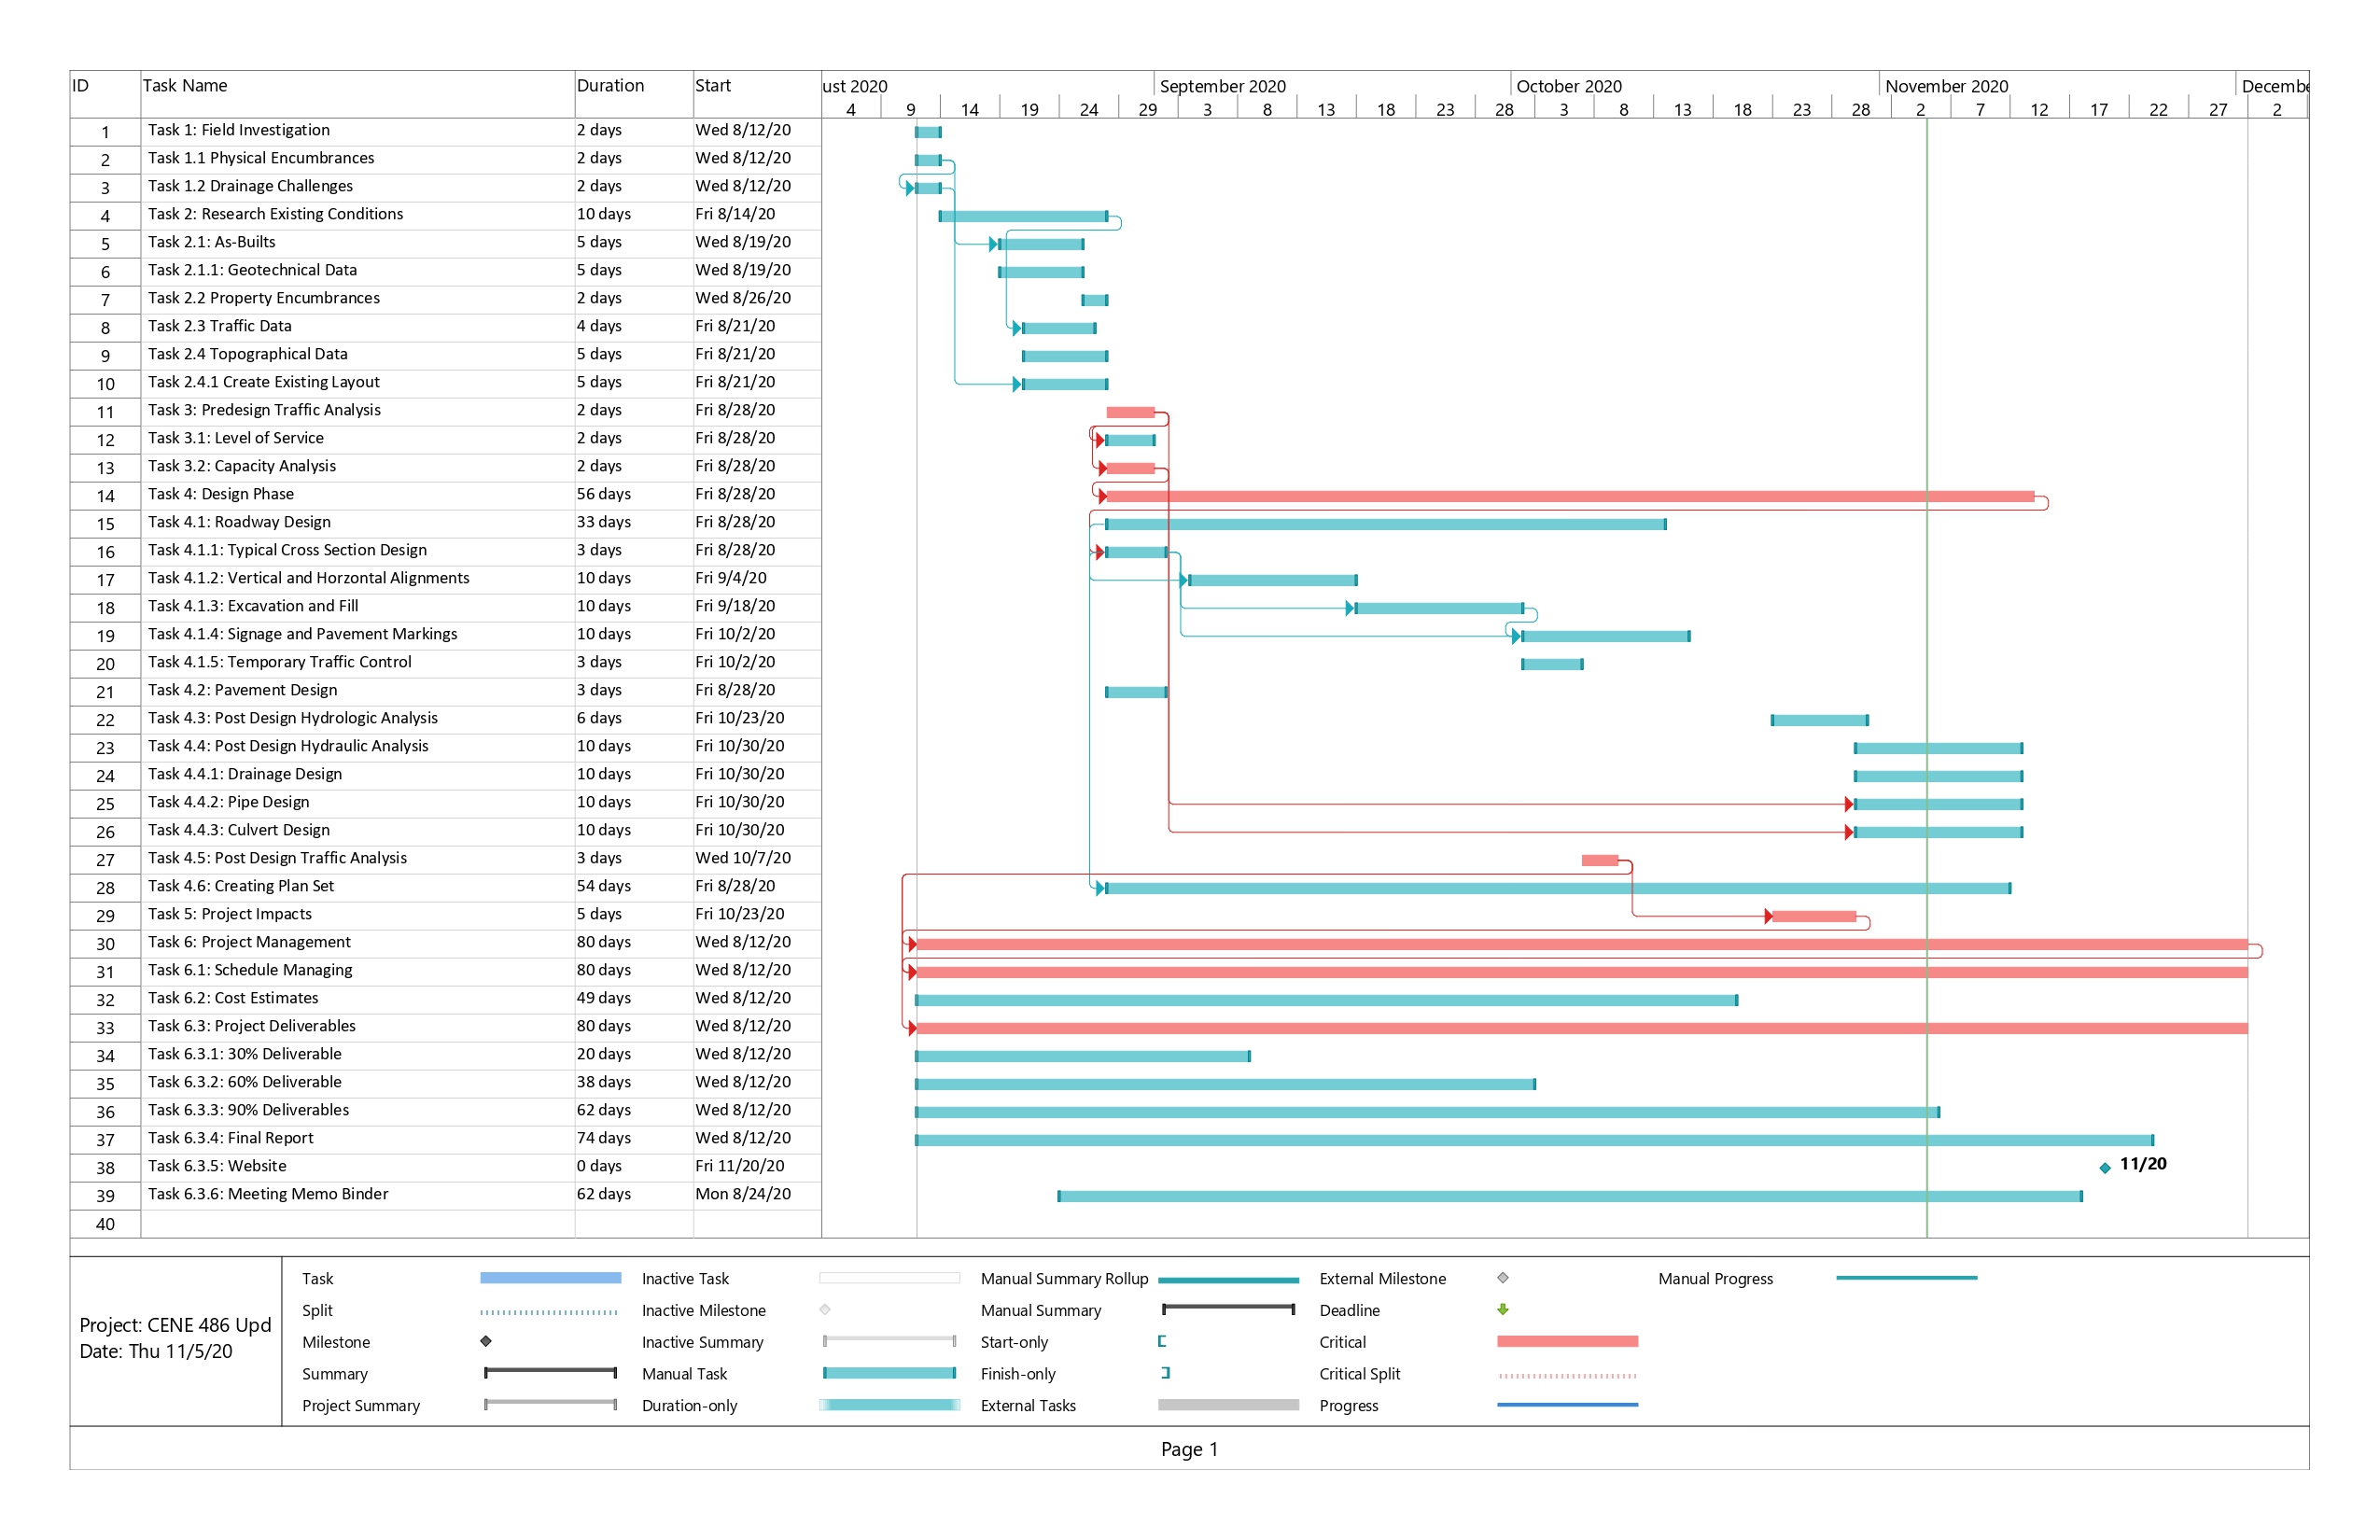Click the Inactive Milestone legend diamond
The height and width of the screenshot is (1540, 2380).
coord(825,1309)
